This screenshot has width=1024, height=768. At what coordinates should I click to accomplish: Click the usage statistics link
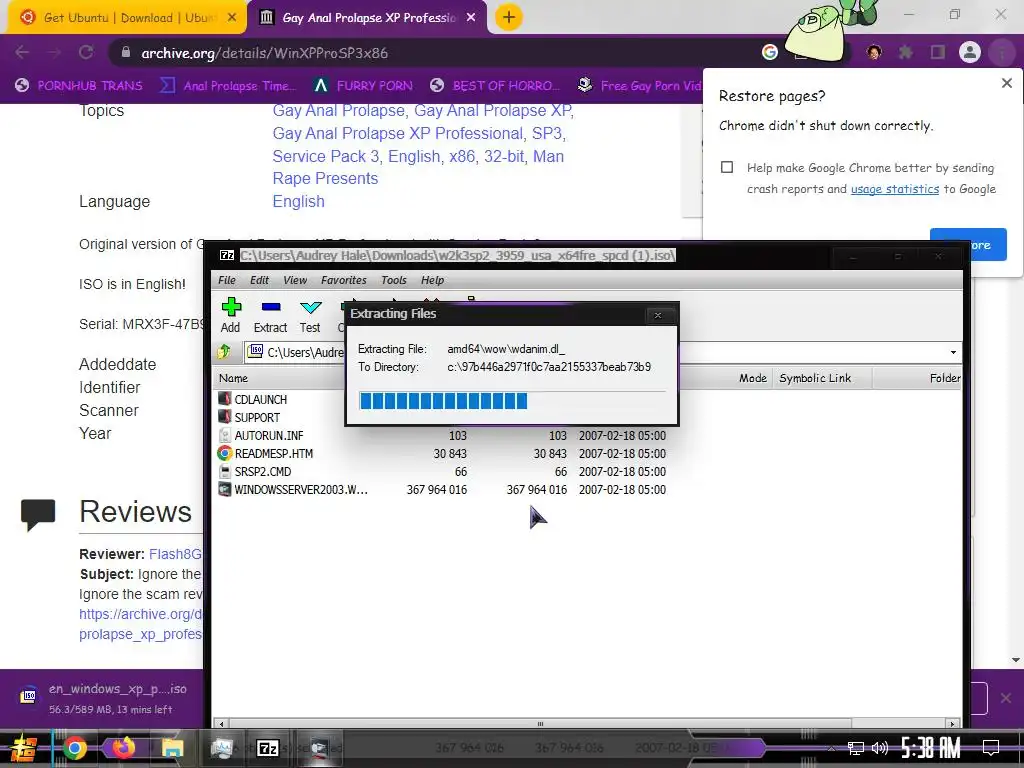point(895,189)
